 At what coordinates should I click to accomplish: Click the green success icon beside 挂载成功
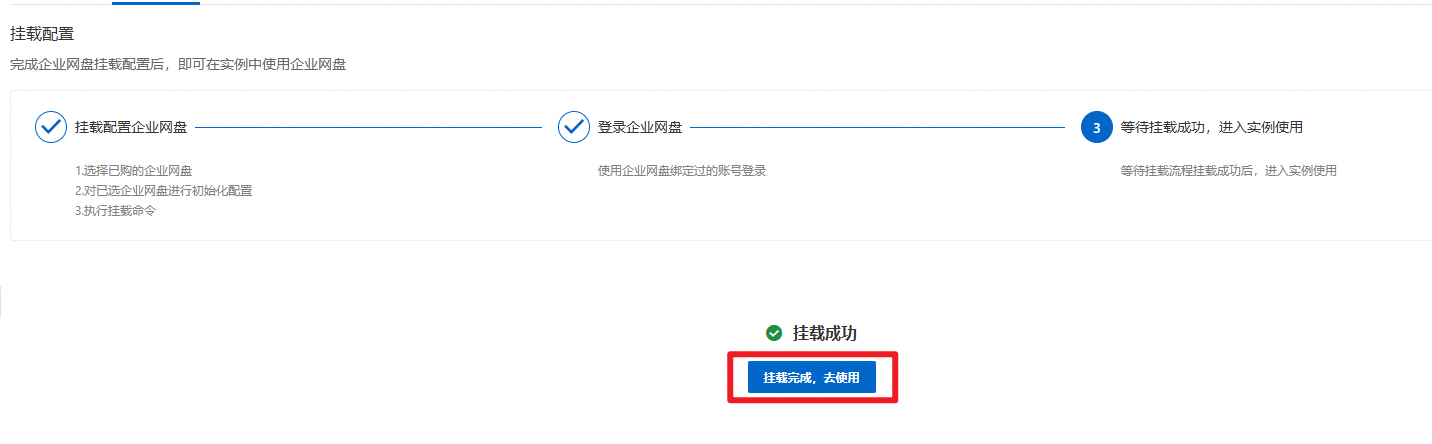tap(773, 333)
